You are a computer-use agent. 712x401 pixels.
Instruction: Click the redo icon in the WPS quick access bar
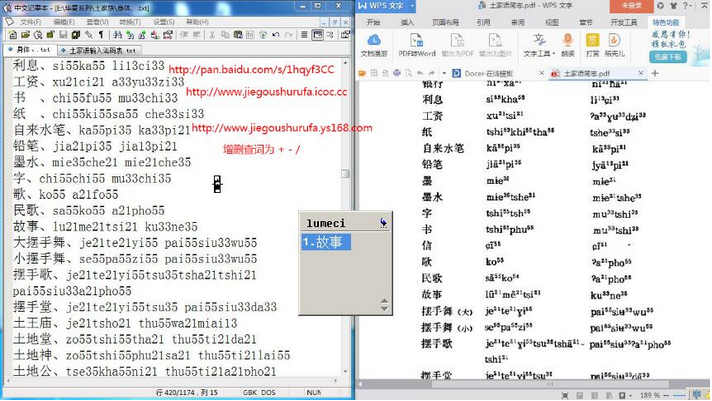point(431,73)
